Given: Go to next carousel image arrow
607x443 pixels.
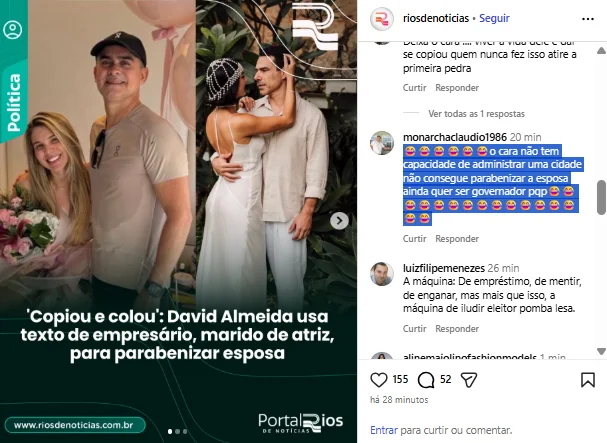Looking at the screenshot, I should click(340, 221).
